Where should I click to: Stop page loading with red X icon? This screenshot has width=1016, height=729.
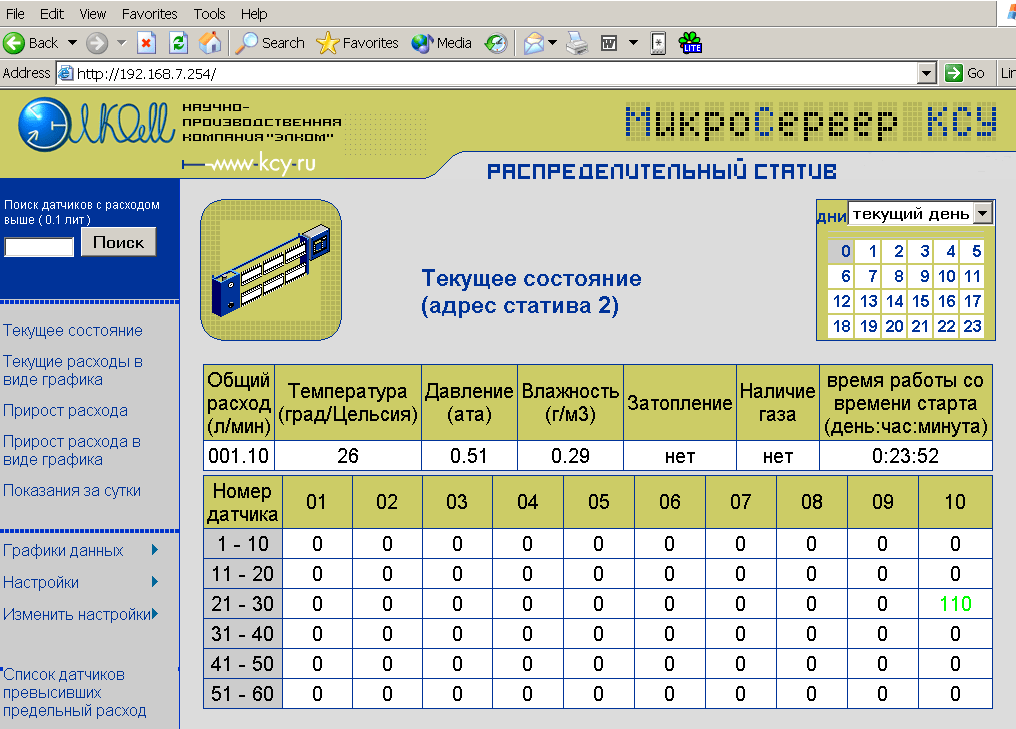coord(146,43)
